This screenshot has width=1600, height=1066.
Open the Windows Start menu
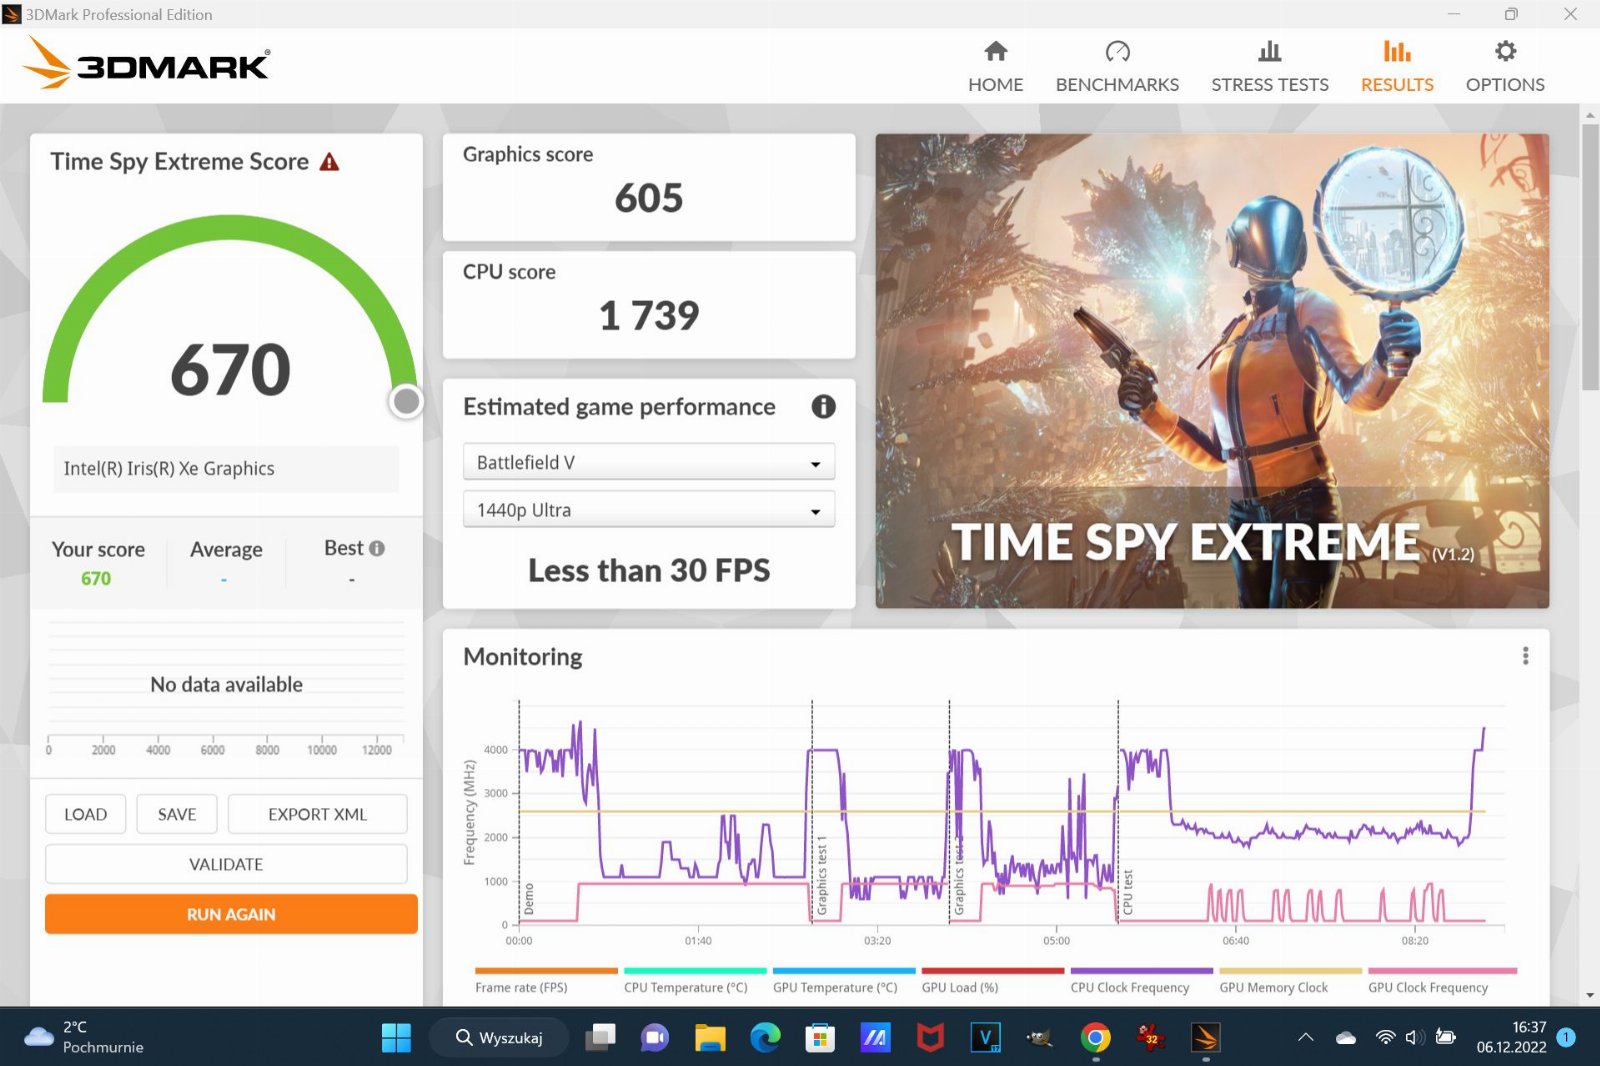(396, 1038)
